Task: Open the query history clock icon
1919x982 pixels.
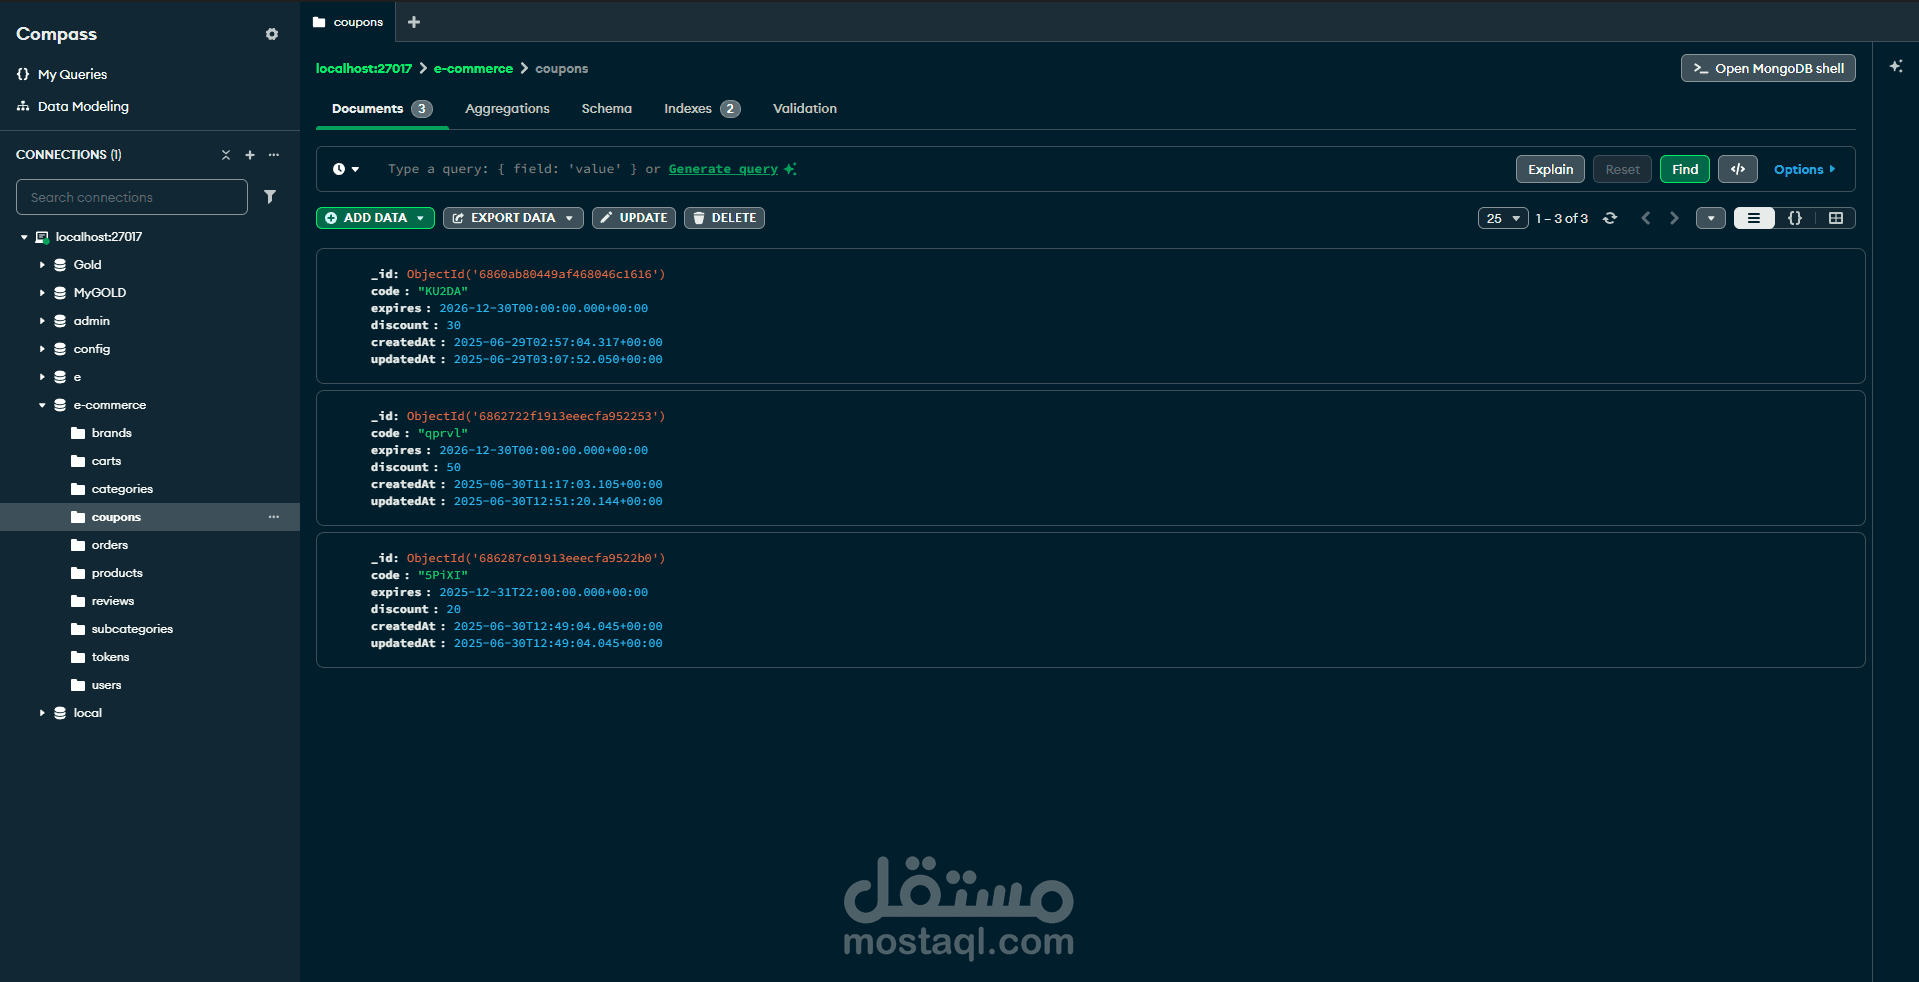Action: coord(340,169)
